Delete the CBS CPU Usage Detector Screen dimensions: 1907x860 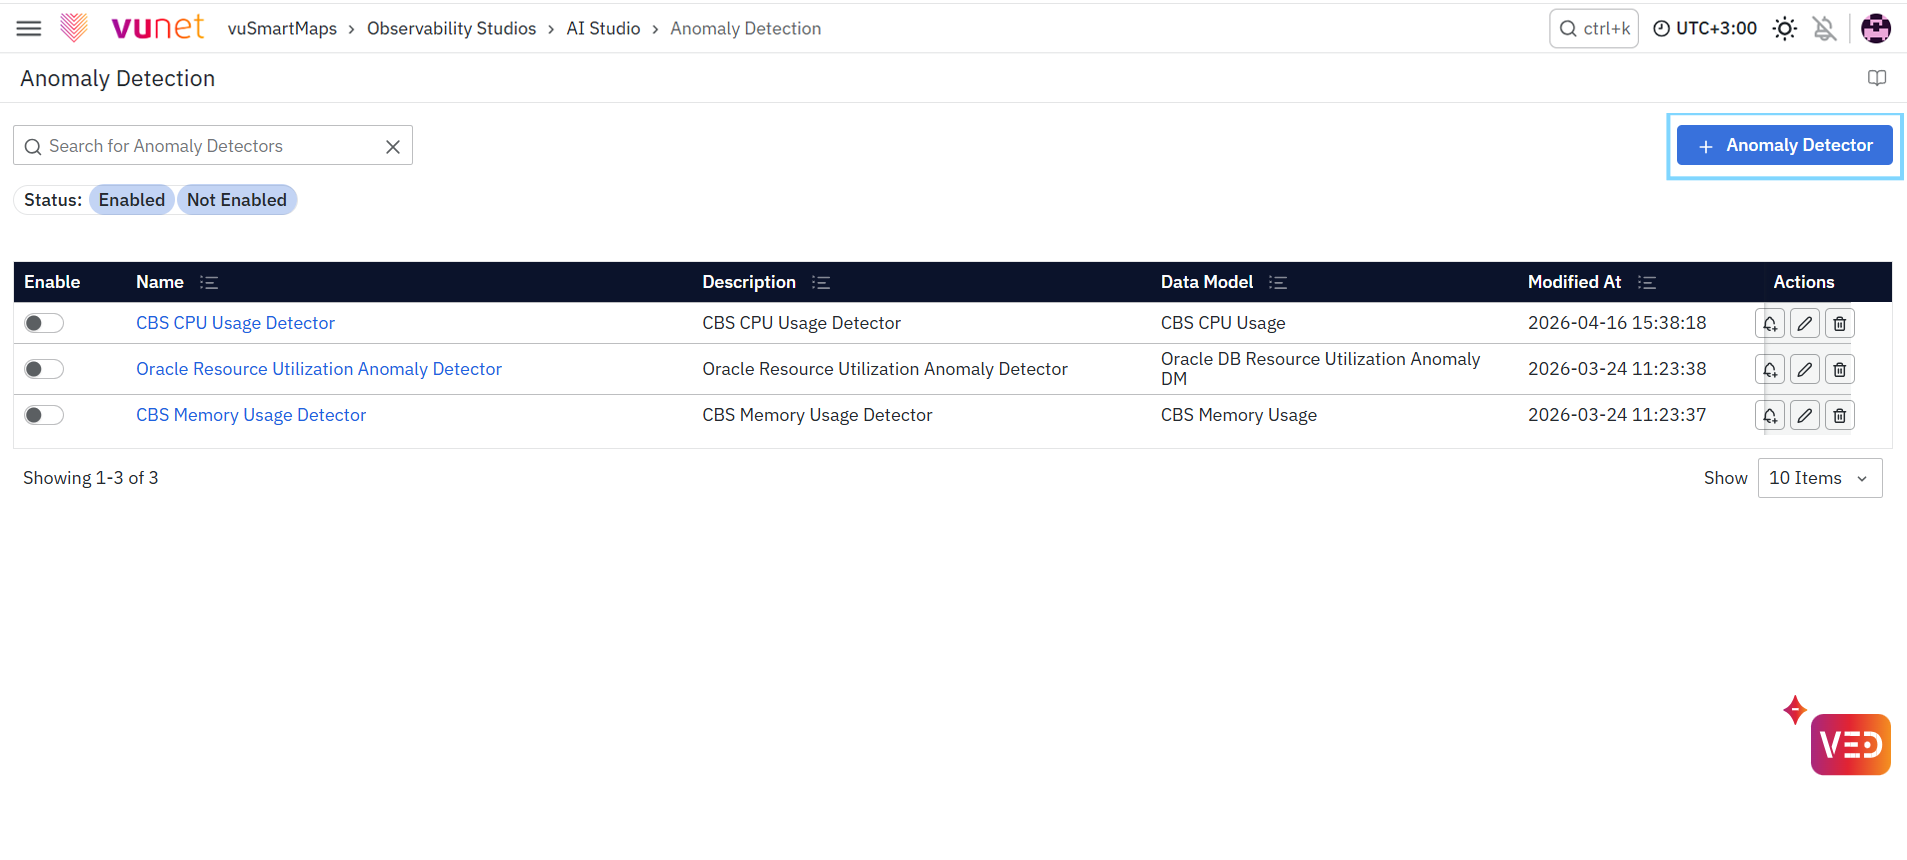coord(1840,324)
